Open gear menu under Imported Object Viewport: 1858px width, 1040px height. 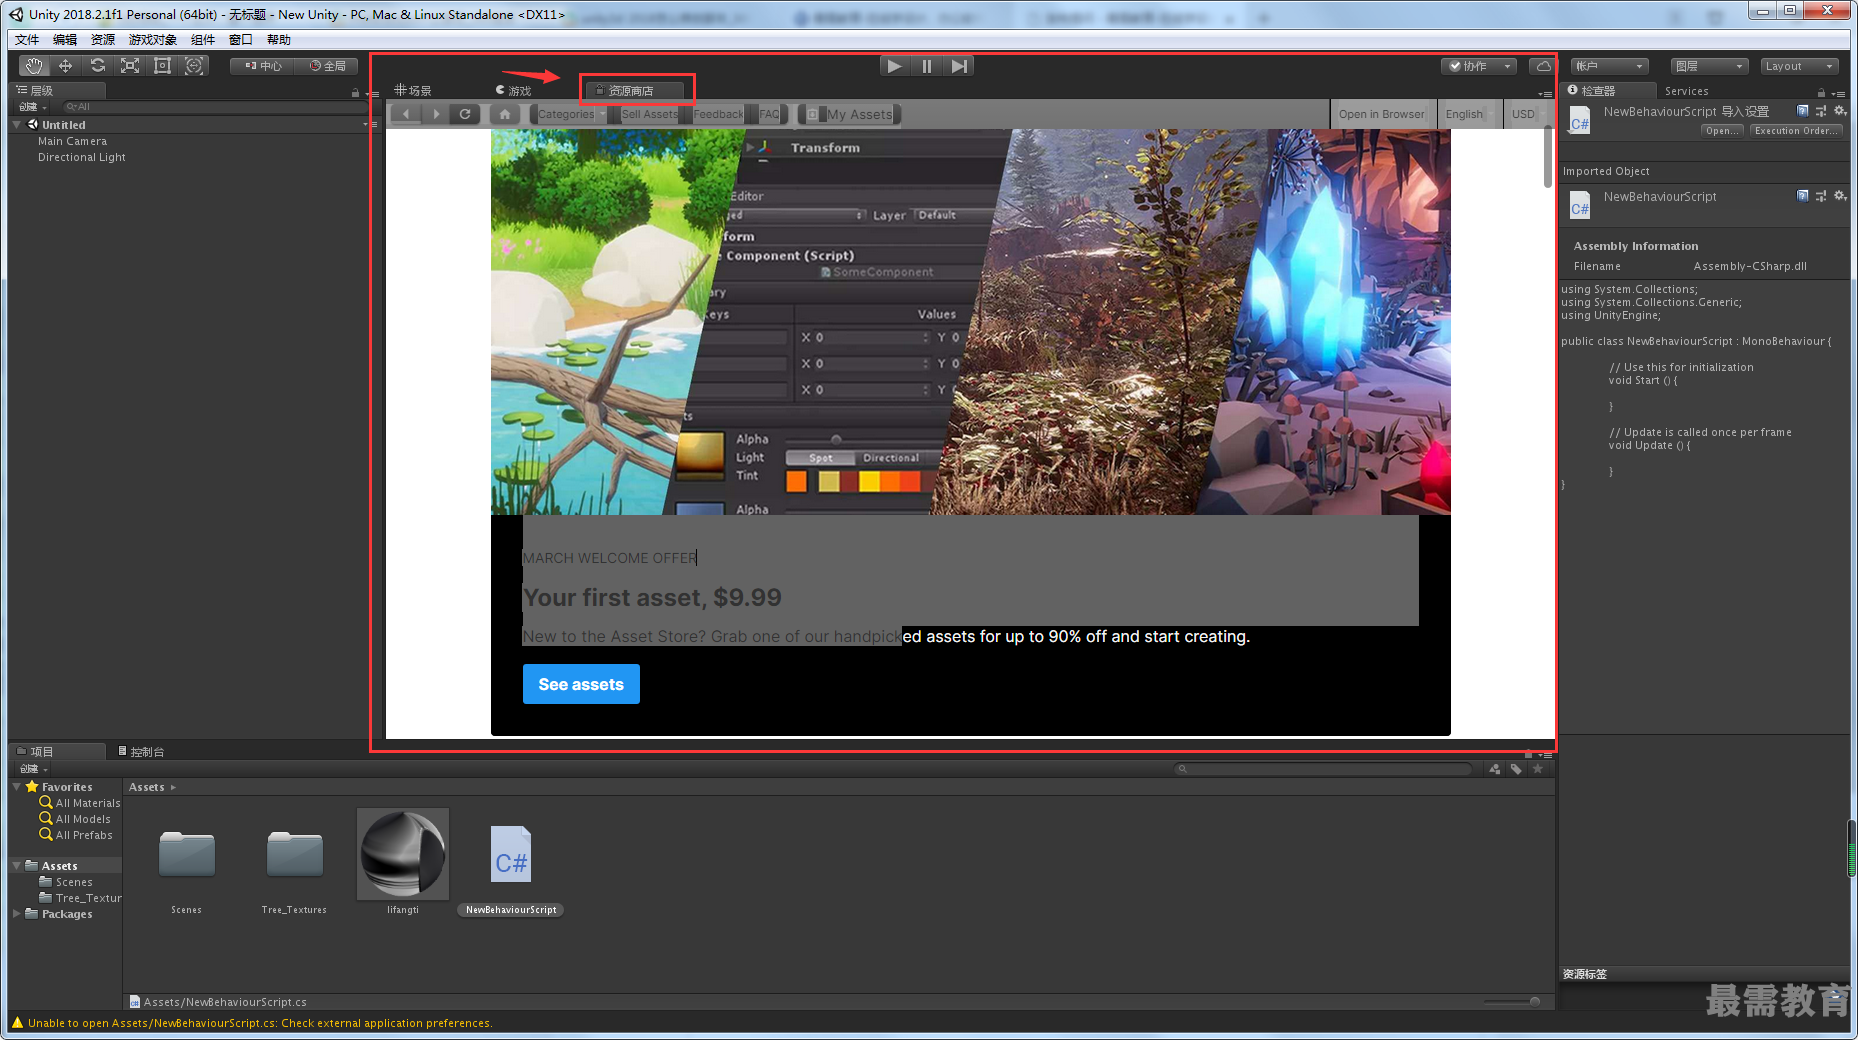pos(1840,196)
